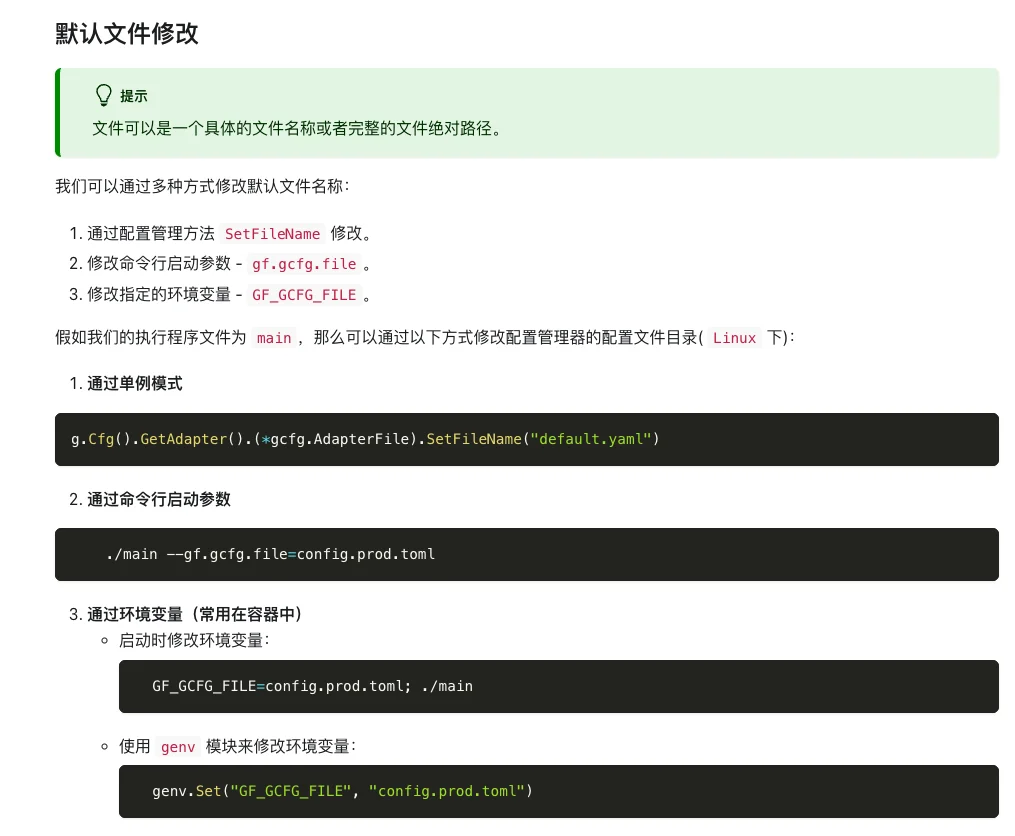
Task: Click the 通过环境变量（常用在容器中）heading
Action: [194, 613]
